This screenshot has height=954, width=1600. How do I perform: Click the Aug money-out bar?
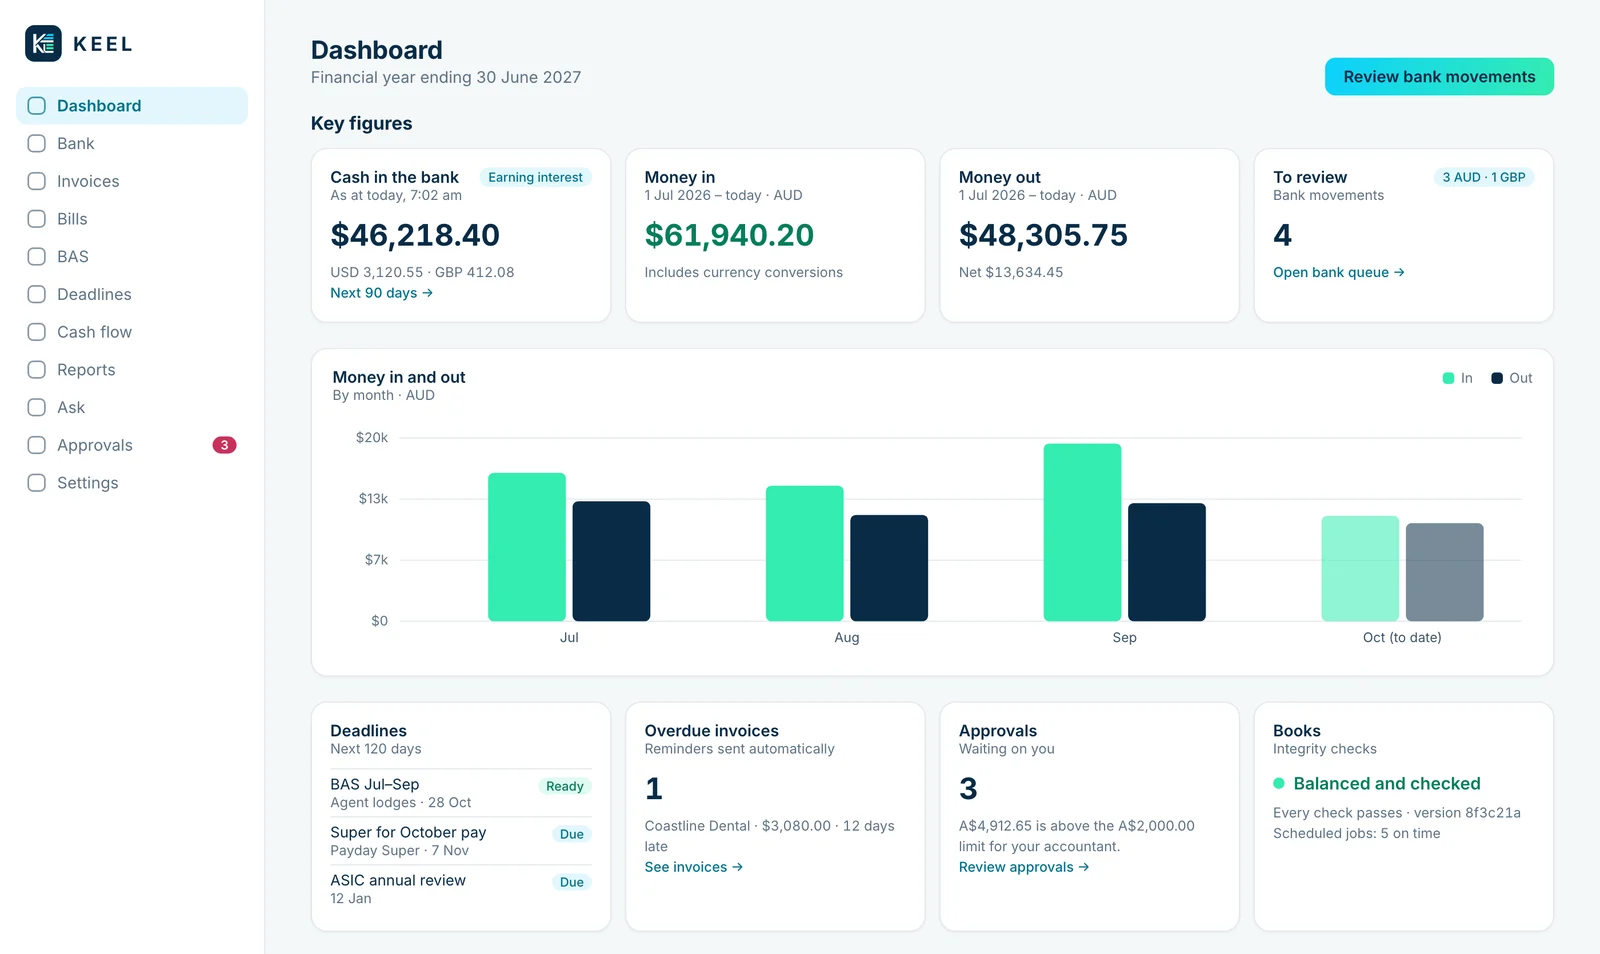tap(889, 568)
